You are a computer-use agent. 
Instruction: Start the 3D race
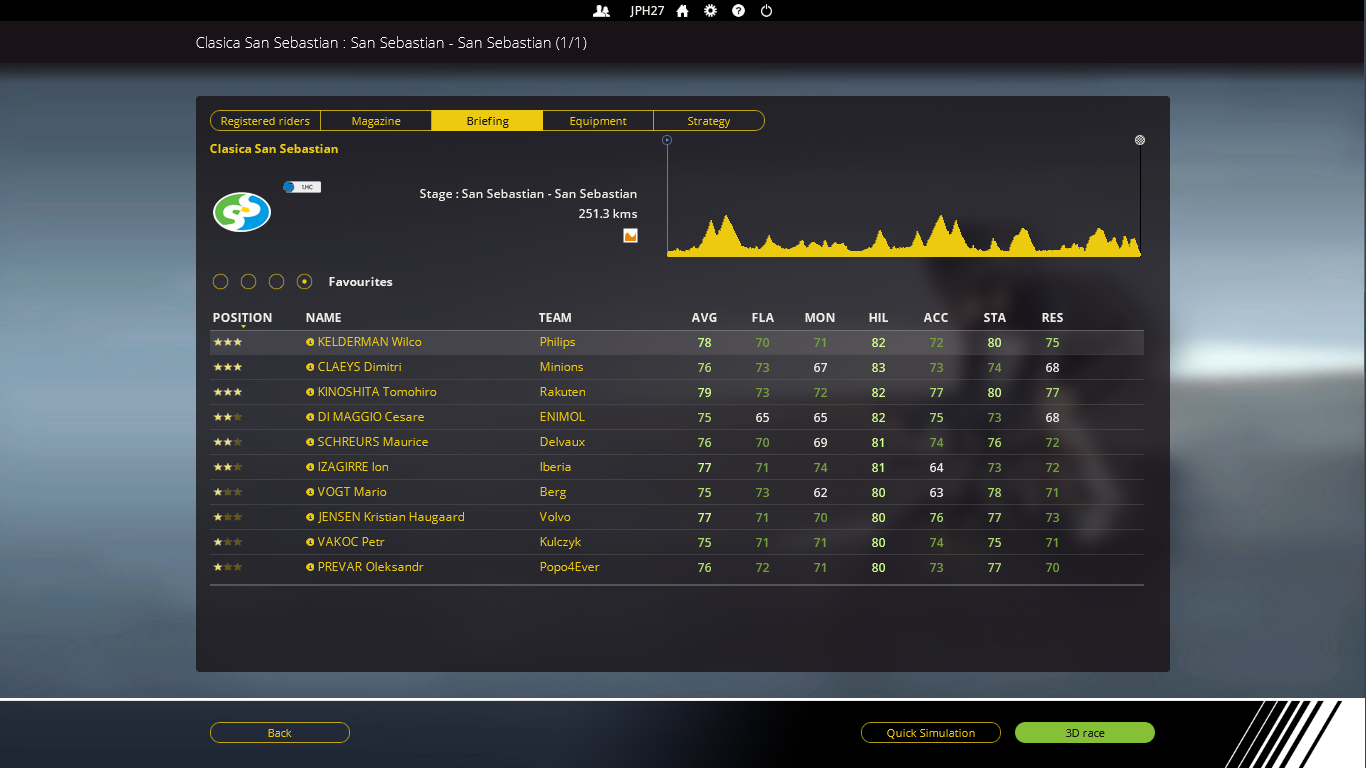pyautogui.click(x=1084, y=733)
